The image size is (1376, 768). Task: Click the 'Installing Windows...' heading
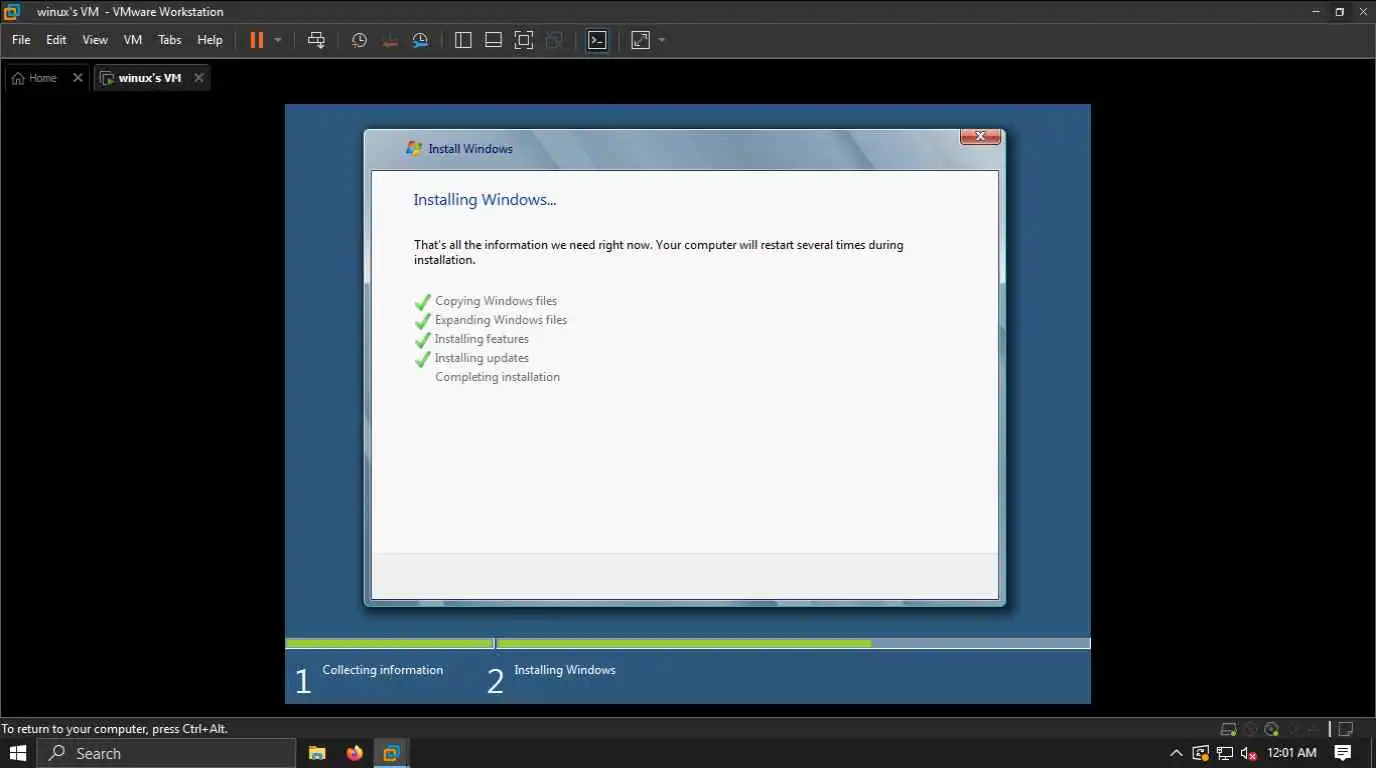click(485, 200)
